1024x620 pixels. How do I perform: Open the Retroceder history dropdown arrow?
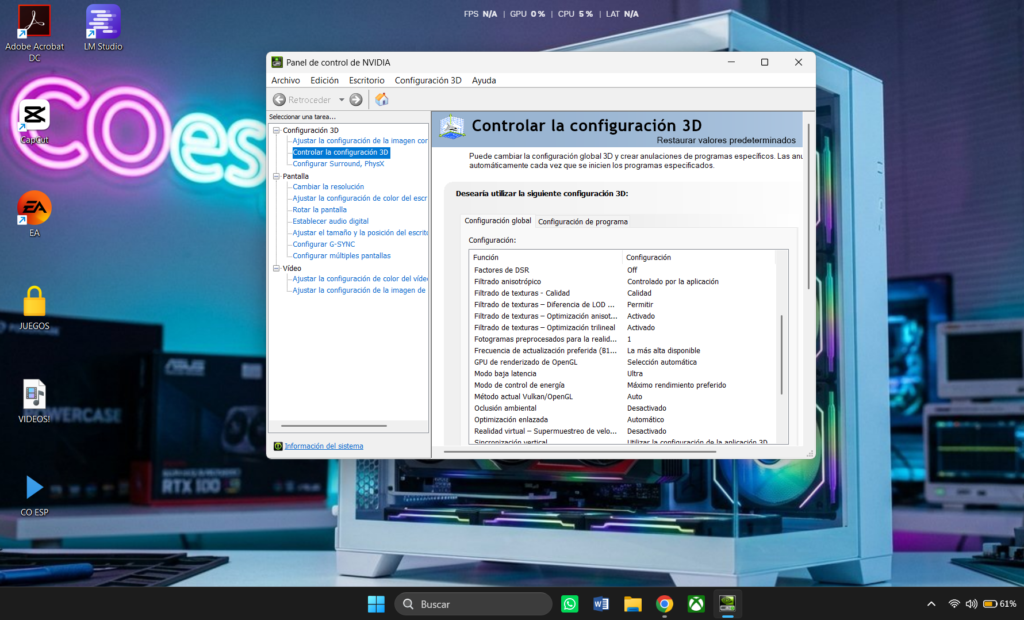pyautogui.click(x=341, y=100)
